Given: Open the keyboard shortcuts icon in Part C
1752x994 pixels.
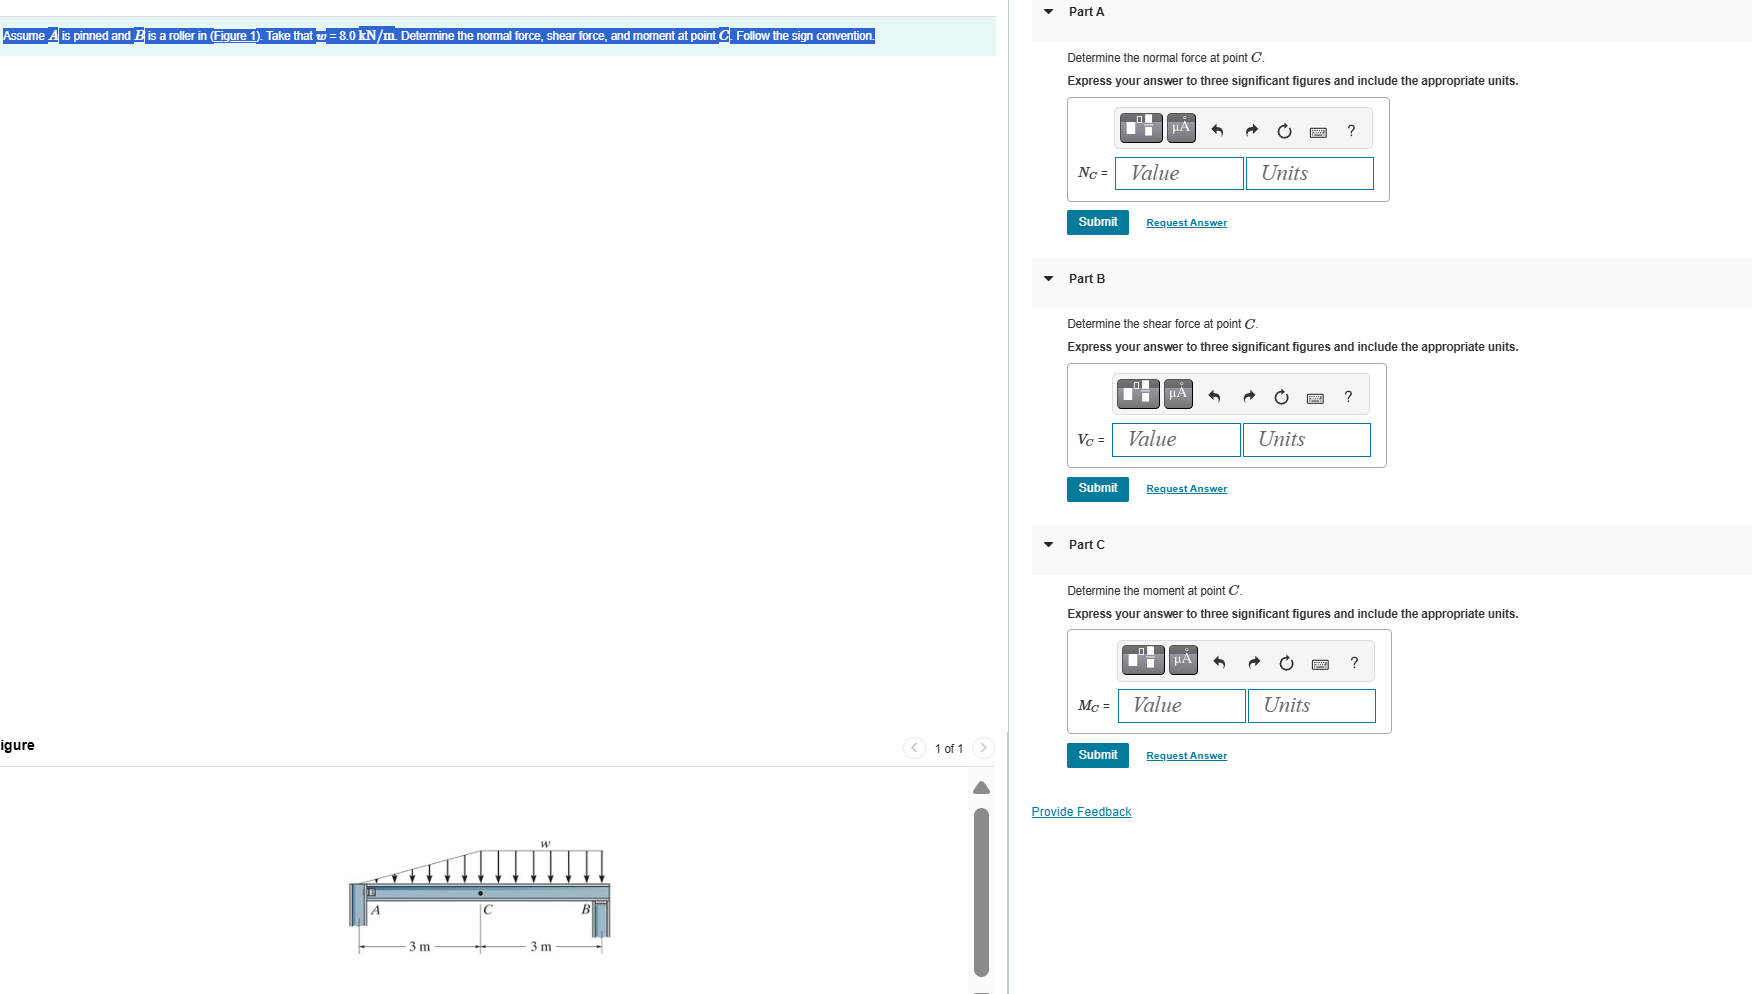Looking at the screenshot, I should click(x=1319, y=662).
